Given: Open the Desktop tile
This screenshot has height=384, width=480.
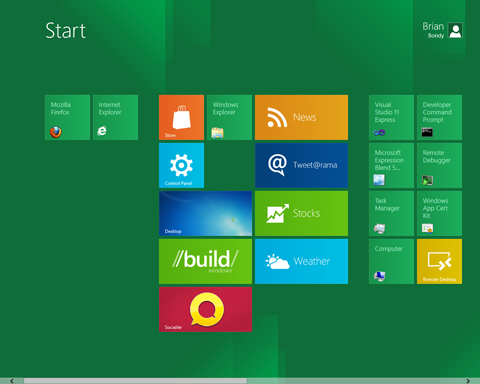Looking at the screenshot, I should [x=205, y=213].
